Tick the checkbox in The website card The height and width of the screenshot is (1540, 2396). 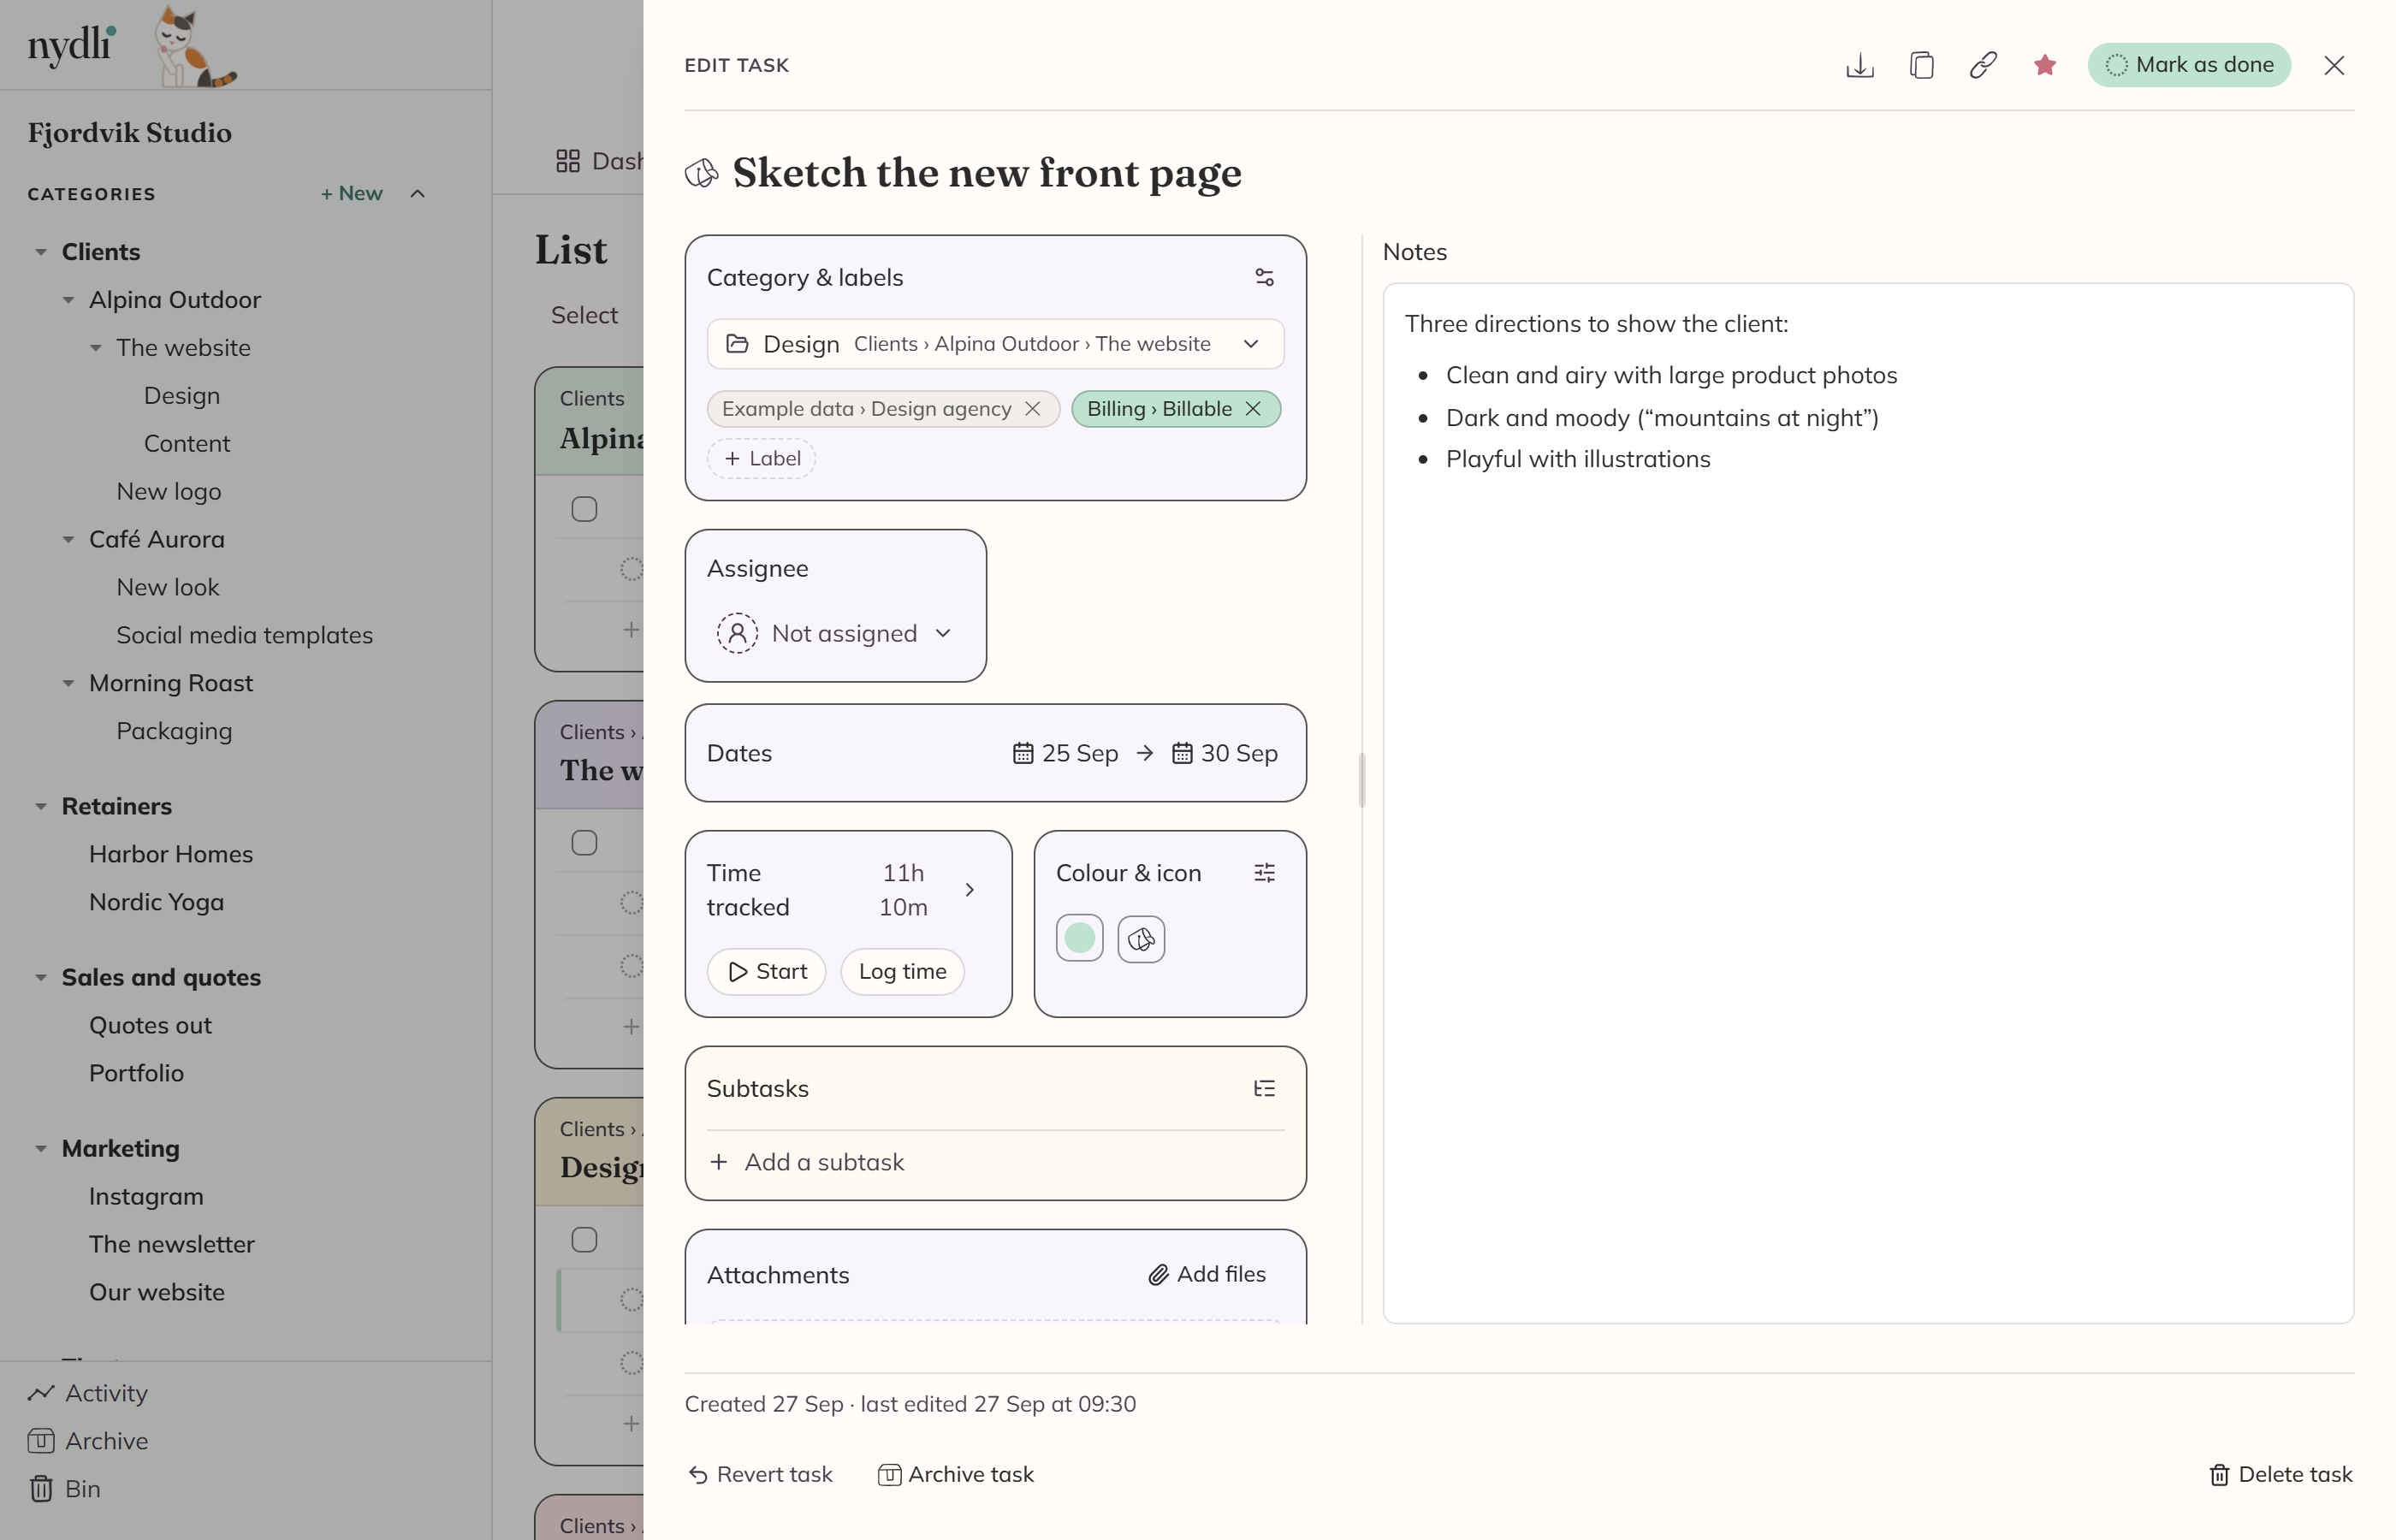tap(584, 843)
